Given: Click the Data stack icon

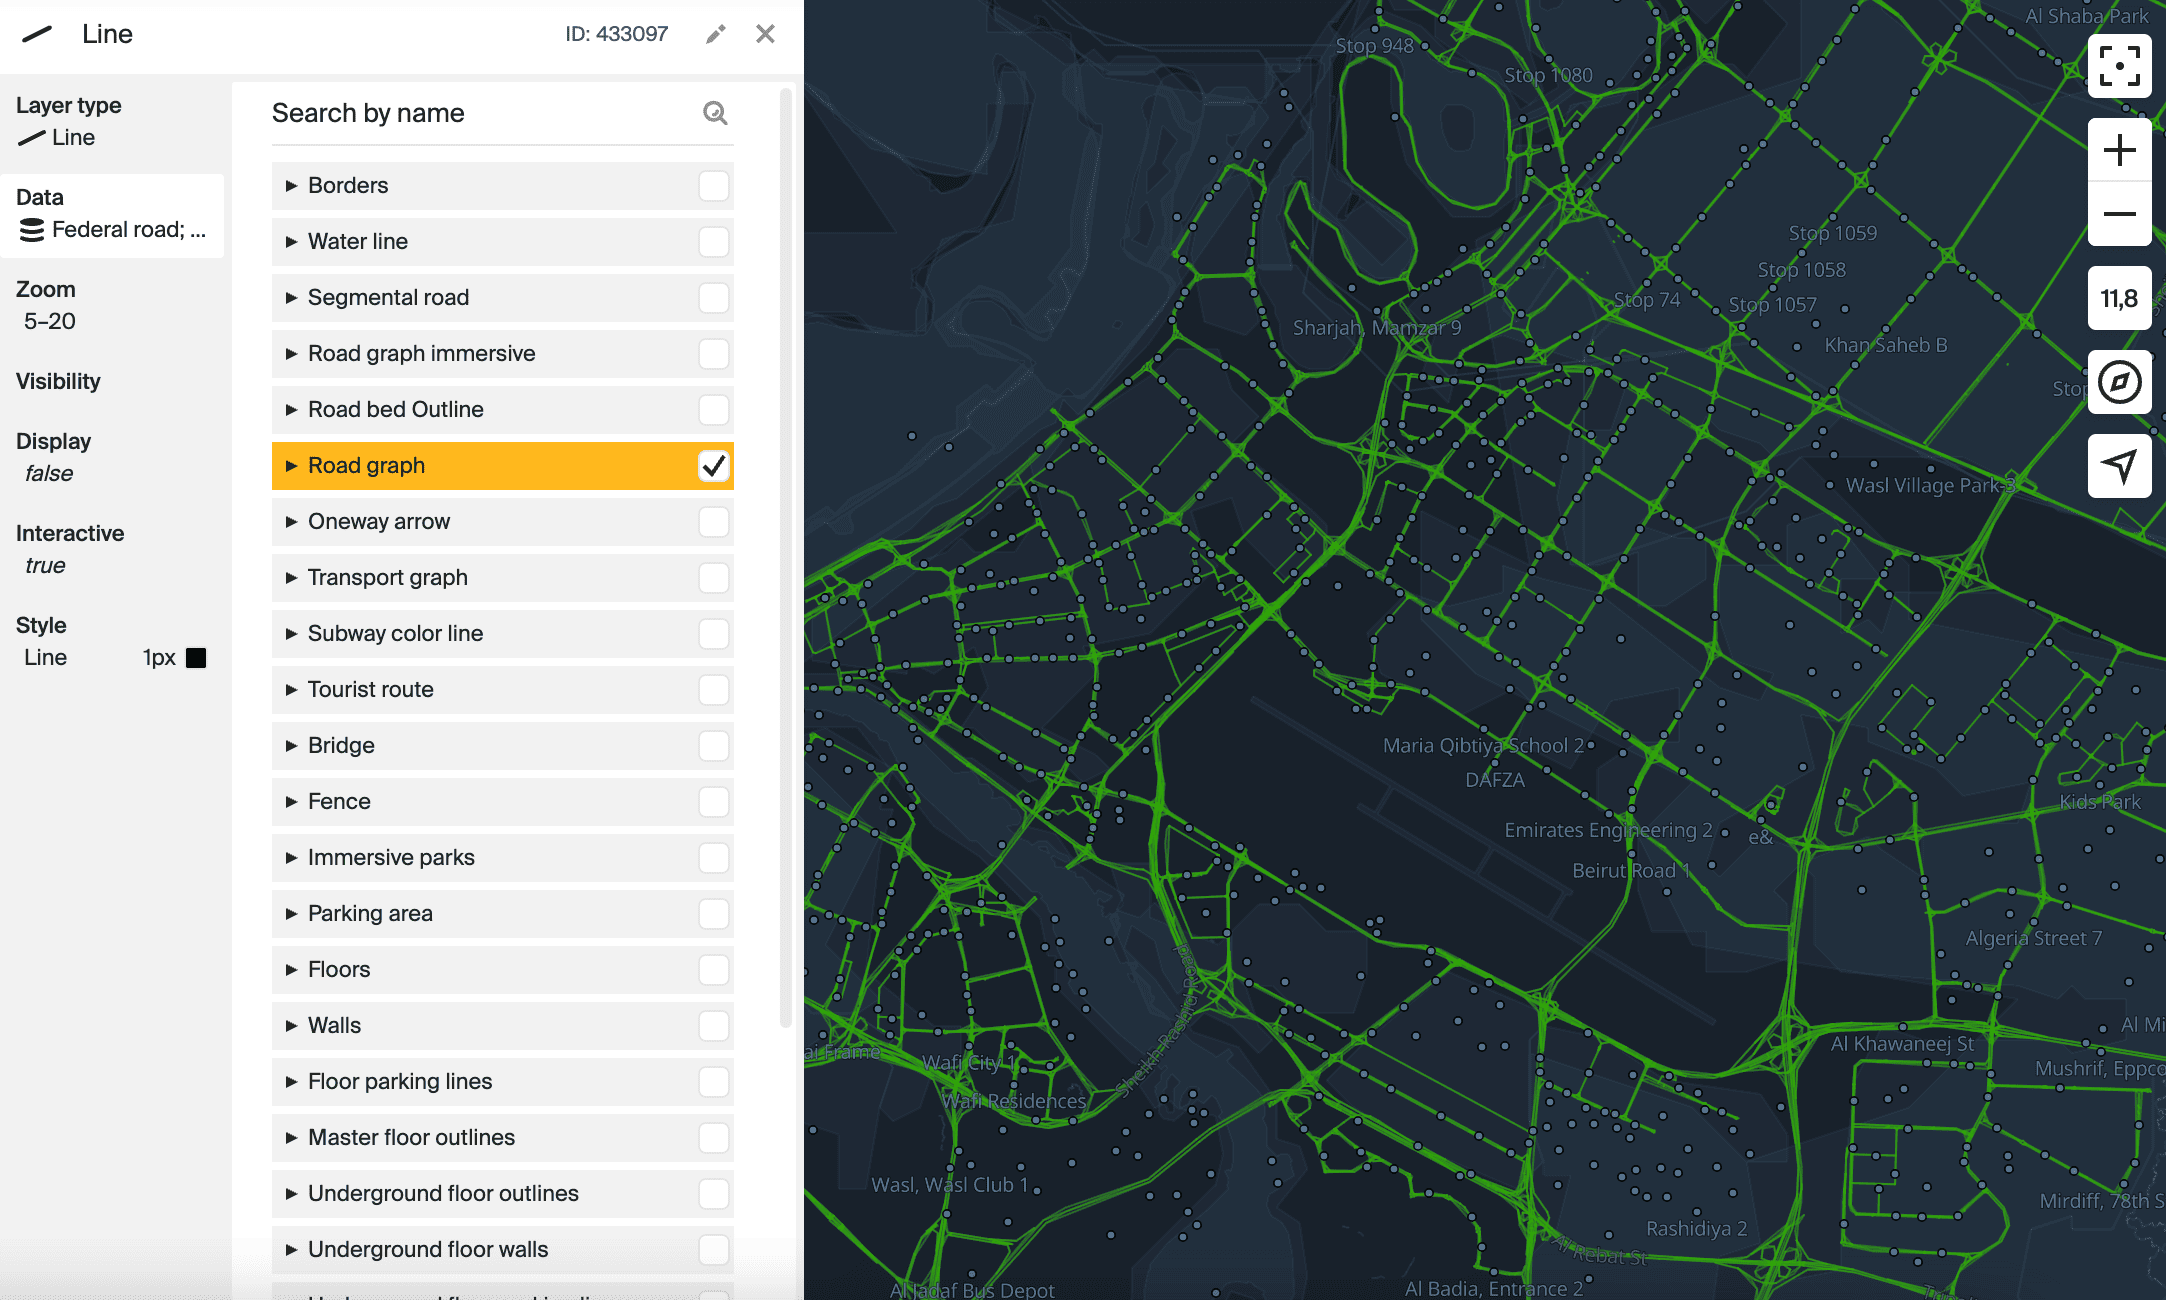Looking at the screenshot, I should [x=32, y=230].
